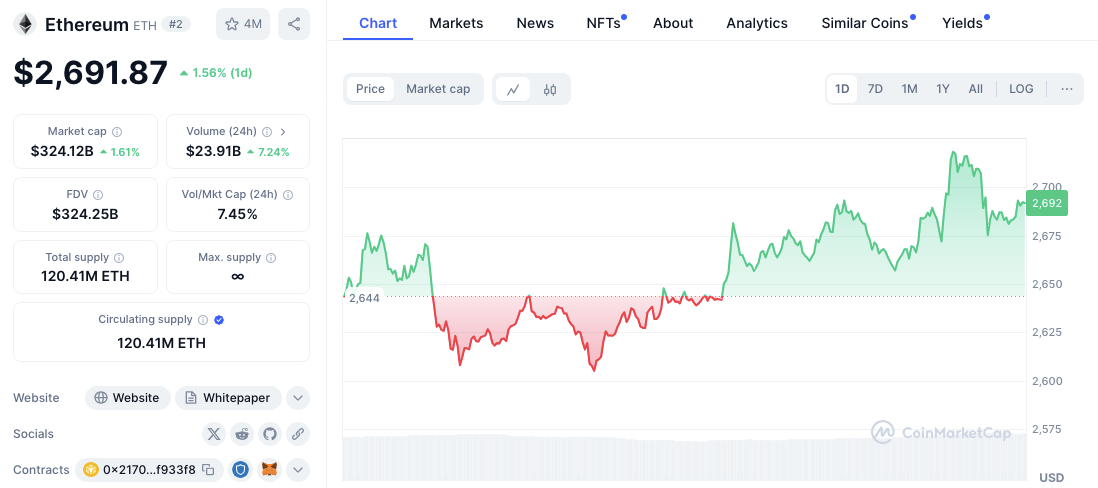This screenshot has height=488, width=1098.
Task: Click the 2,644 opening price label
Action: click(364, 298)
